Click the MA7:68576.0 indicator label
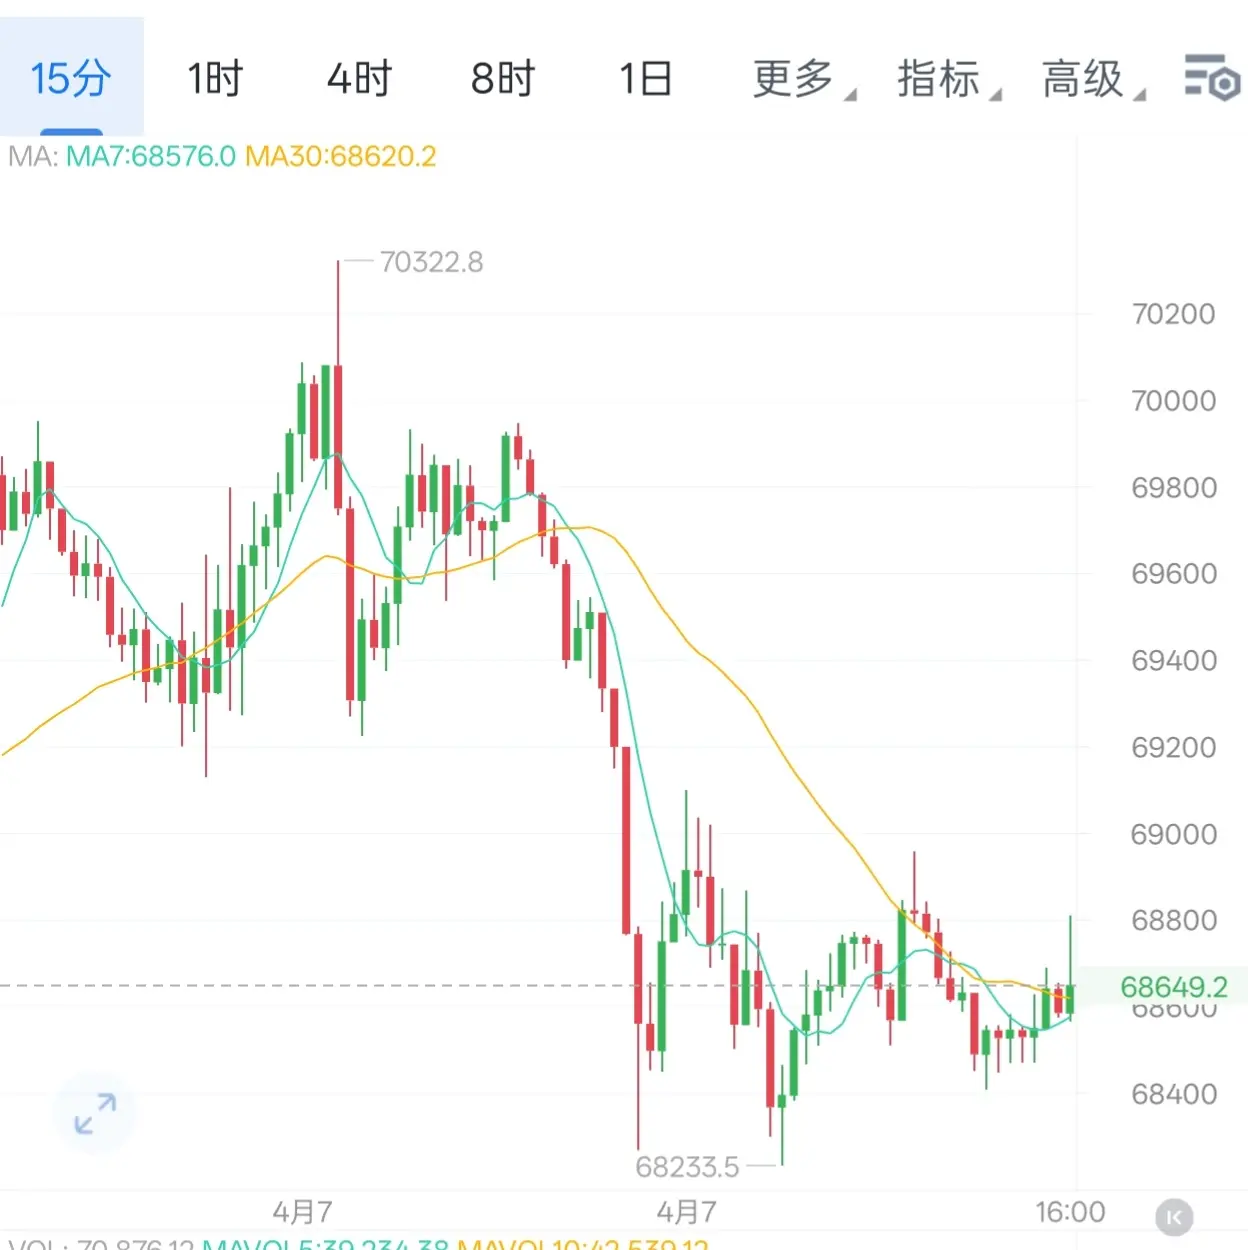 tap(151, 157)
